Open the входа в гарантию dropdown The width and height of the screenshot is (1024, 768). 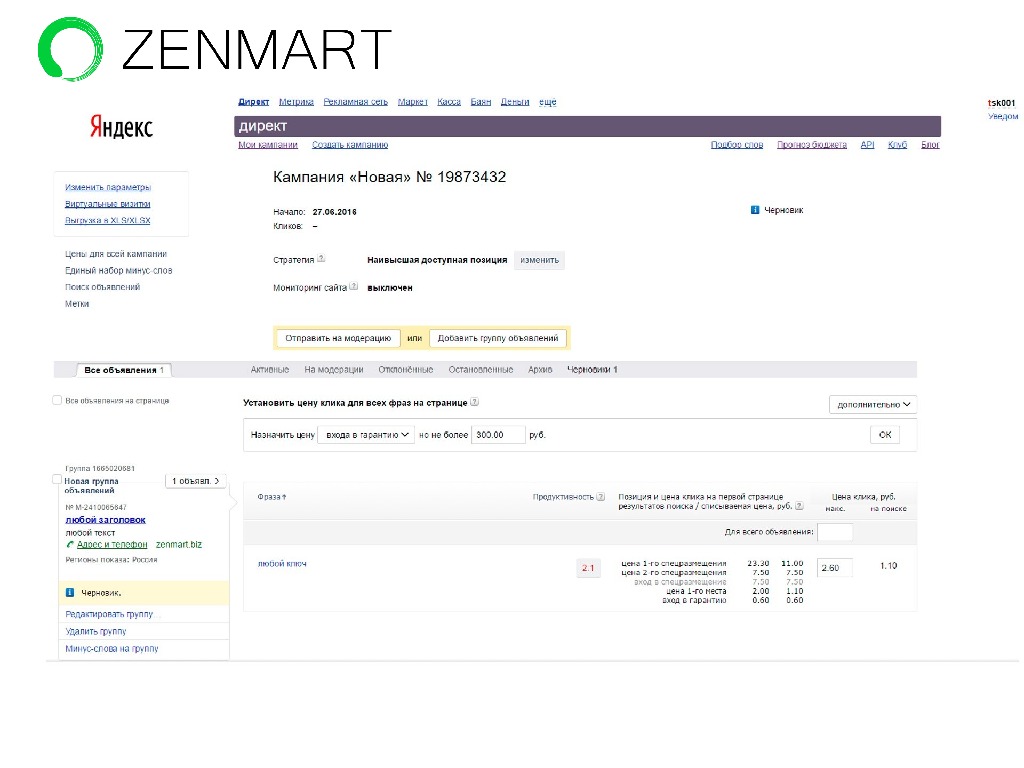(365, 435)
